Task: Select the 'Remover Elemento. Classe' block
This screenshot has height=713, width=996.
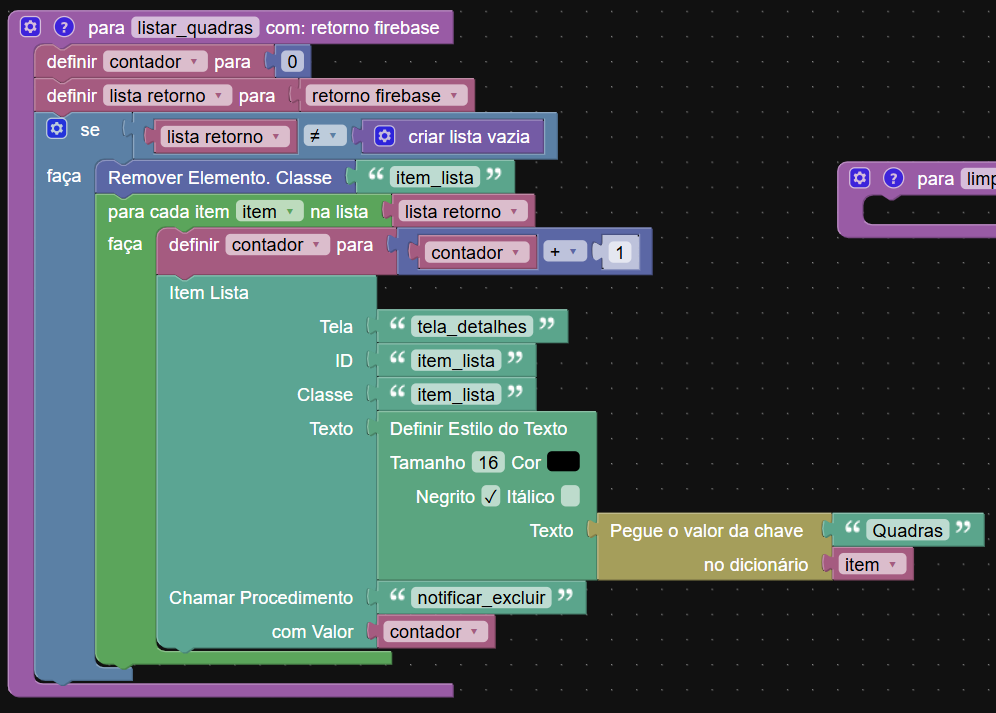Action: point(220,178)
